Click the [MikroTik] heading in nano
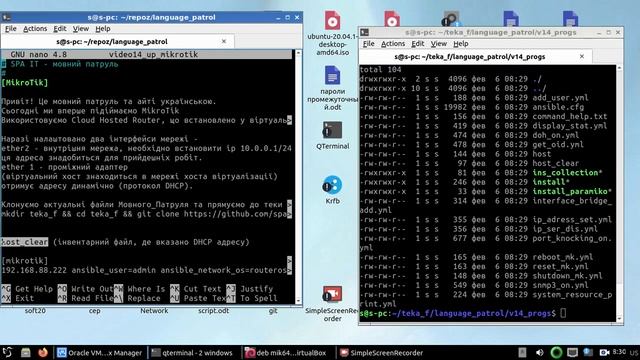640x360 pixels. (x=24, y=82)
